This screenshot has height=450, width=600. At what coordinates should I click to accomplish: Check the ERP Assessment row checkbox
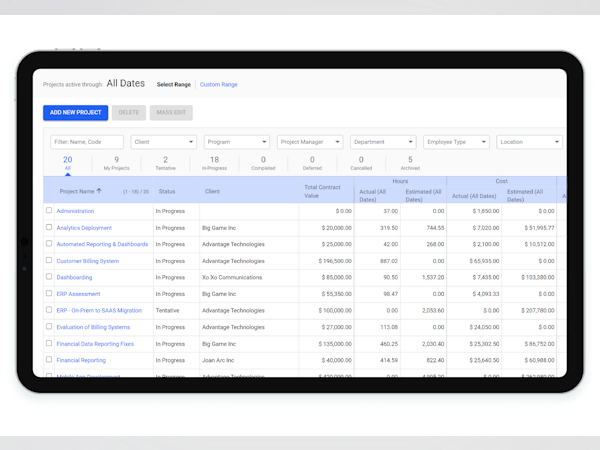[49, 293]
